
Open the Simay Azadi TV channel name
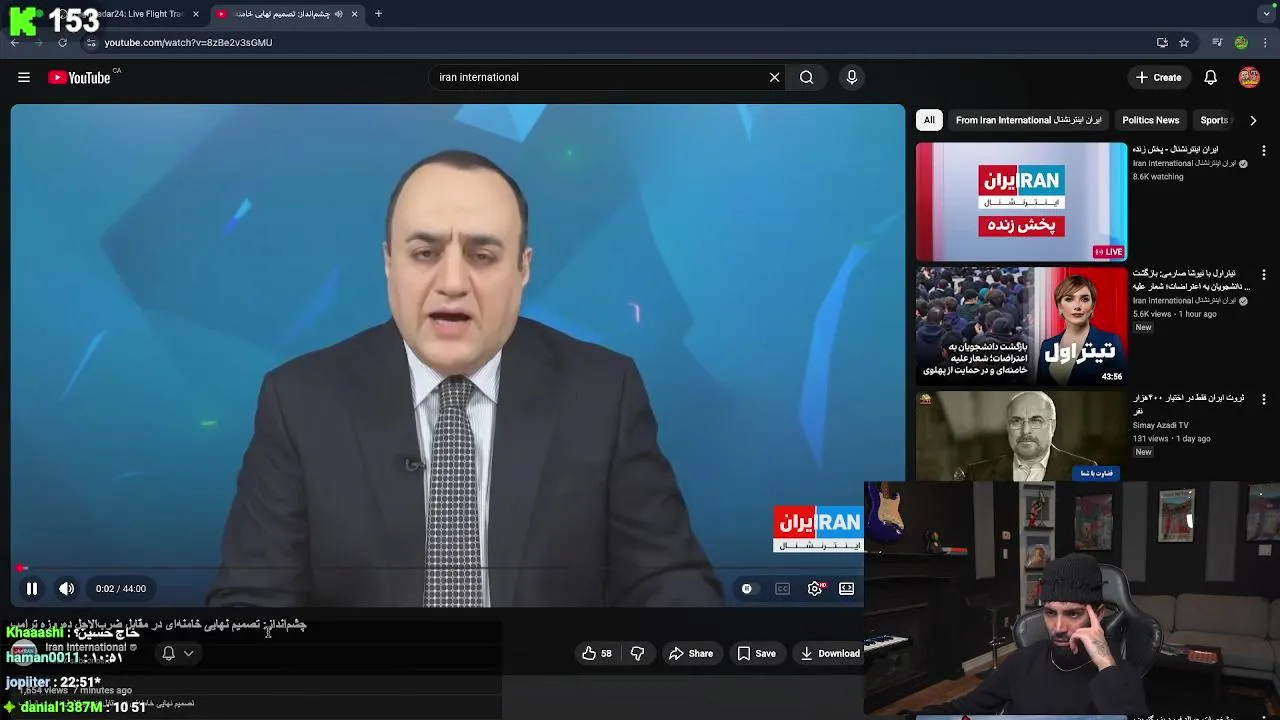1160,425
